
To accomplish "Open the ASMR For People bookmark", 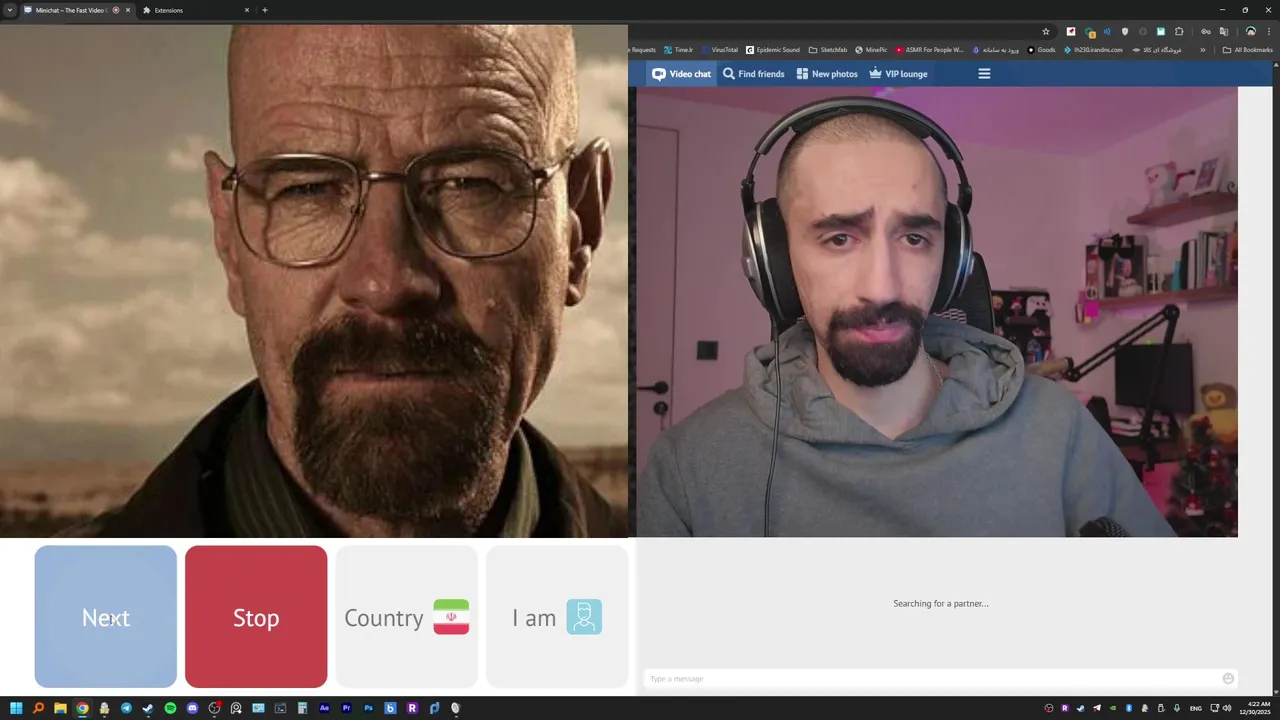I will [x=929, y=50].
